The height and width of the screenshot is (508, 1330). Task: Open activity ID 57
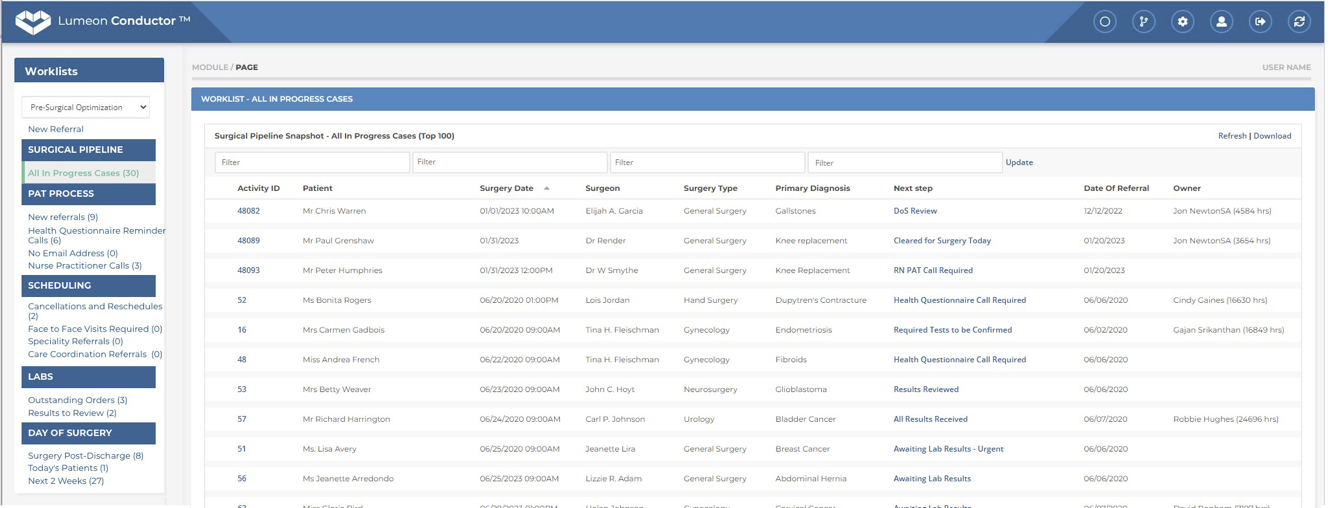click(243, 420)
